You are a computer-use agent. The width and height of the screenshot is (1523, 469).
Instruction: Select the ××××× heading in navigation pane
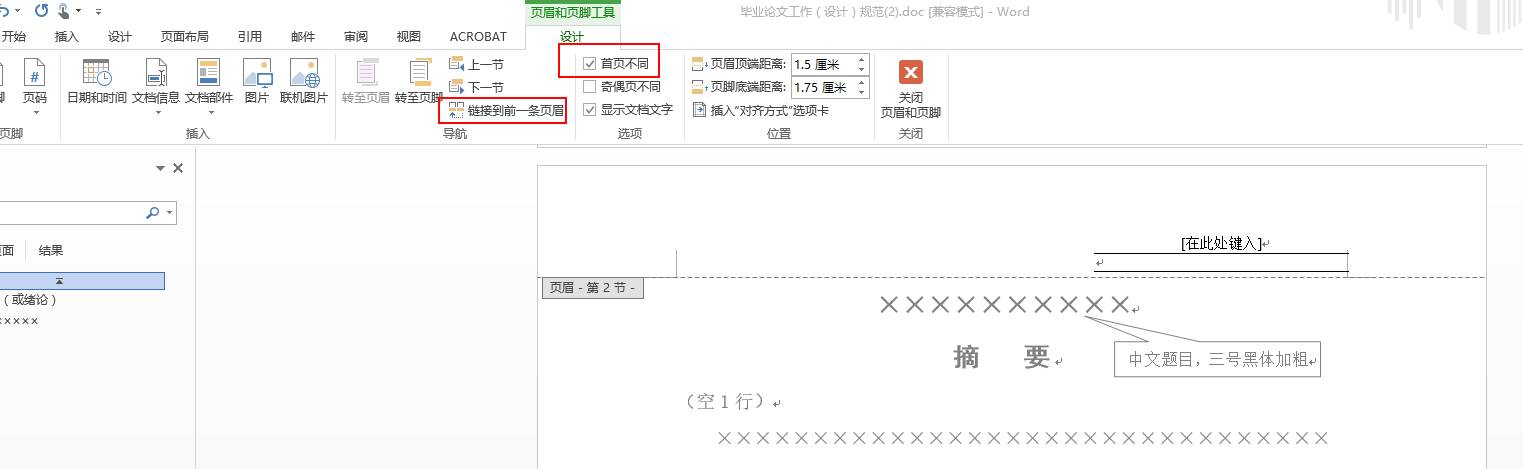coord(19,321)
